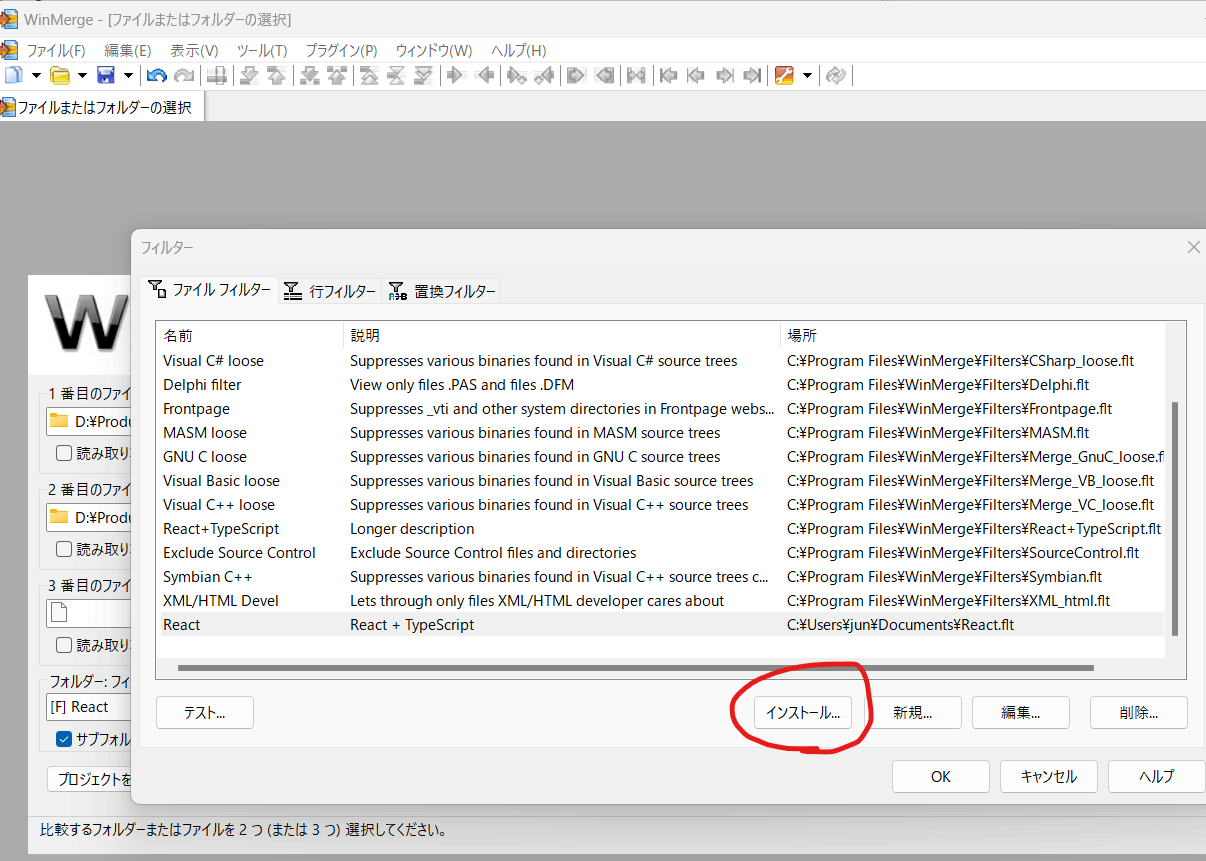1206x861 pixels.
Task: Click the Refresh toolbar icon
Action: click(x=835, y=75)
